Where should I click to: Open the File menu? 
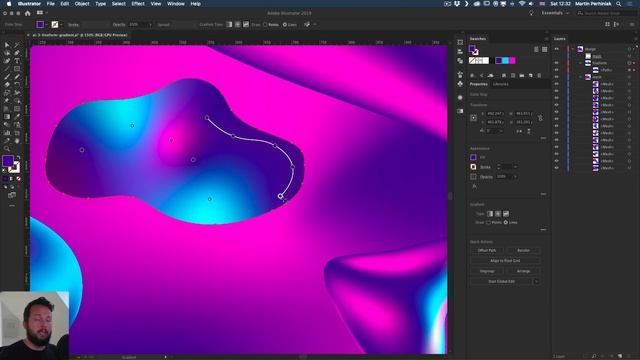[51, 4]
